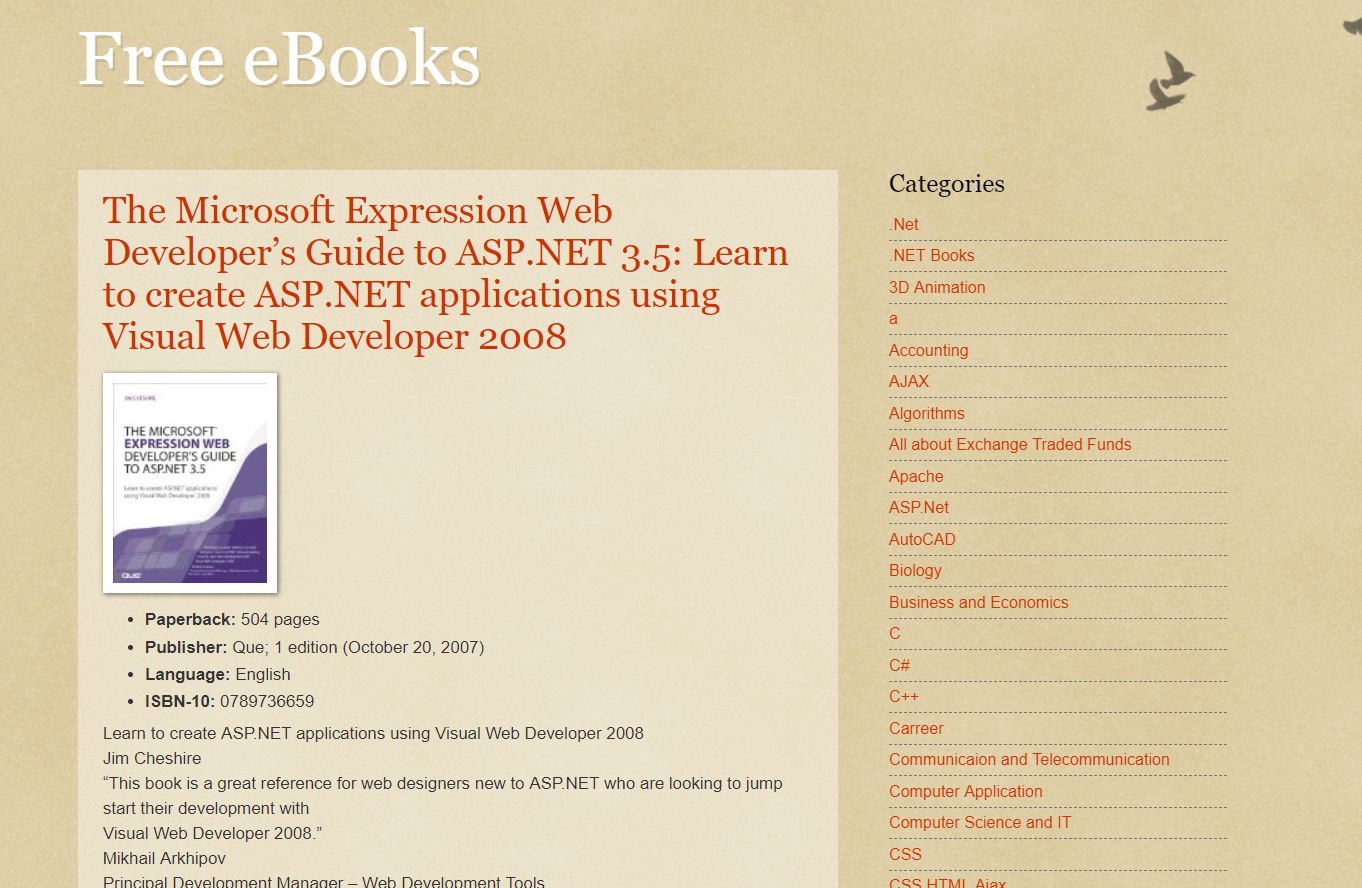Select the ISBN-10: 0789736659 line
The image size is (1362, 888).
[229, 701]
